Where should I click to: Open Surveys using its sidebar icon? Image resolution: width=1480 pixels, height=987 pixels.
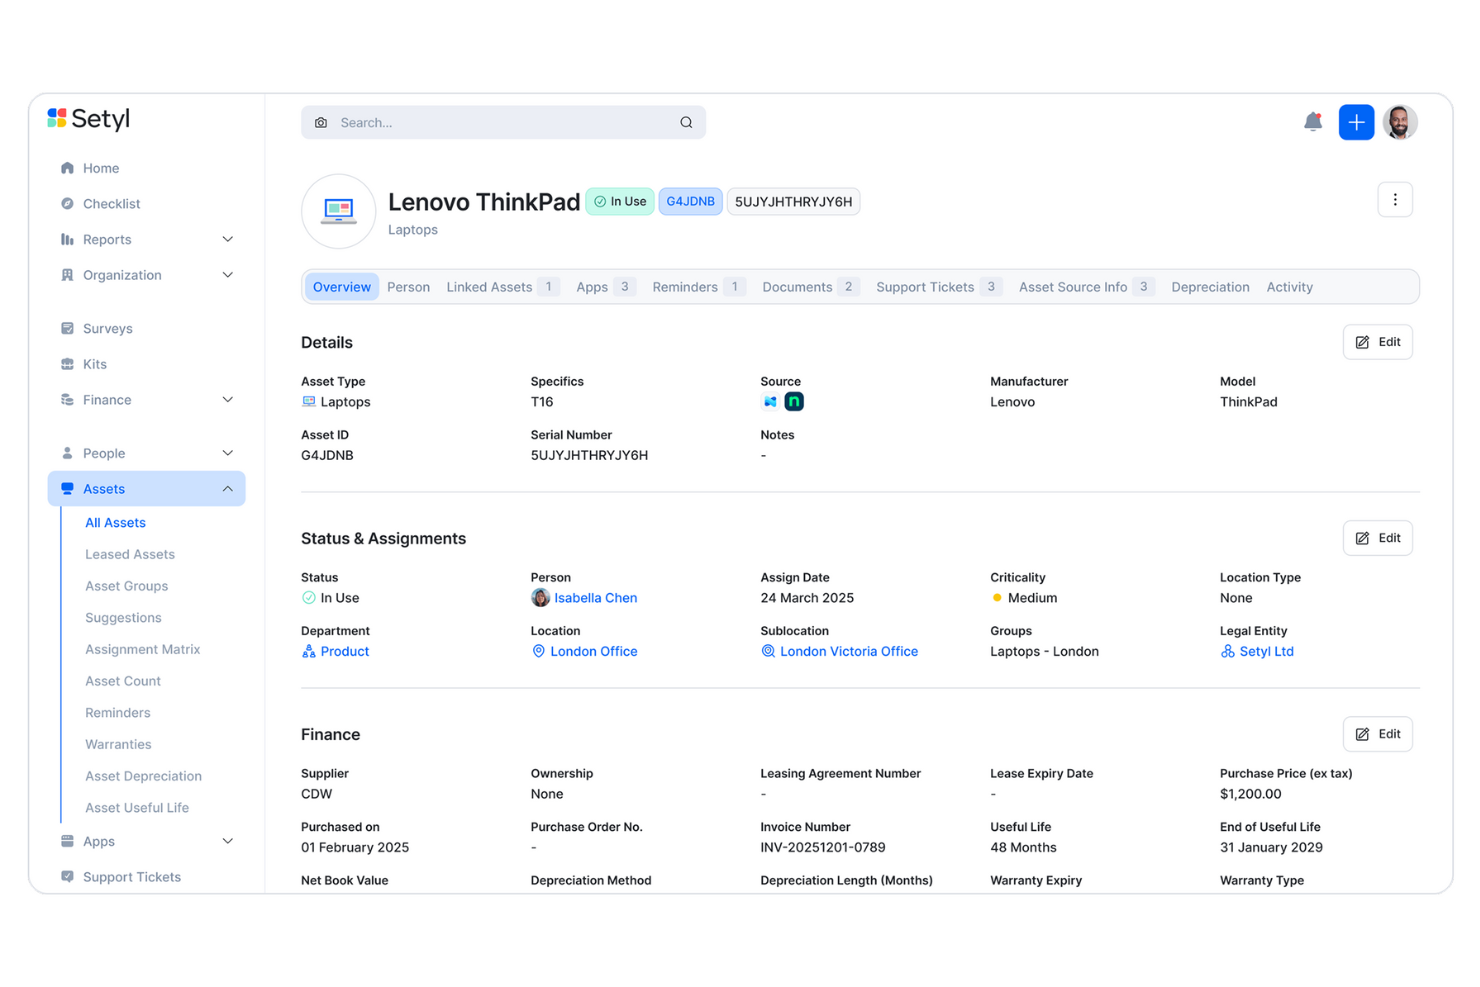click(x=68, y=328)
